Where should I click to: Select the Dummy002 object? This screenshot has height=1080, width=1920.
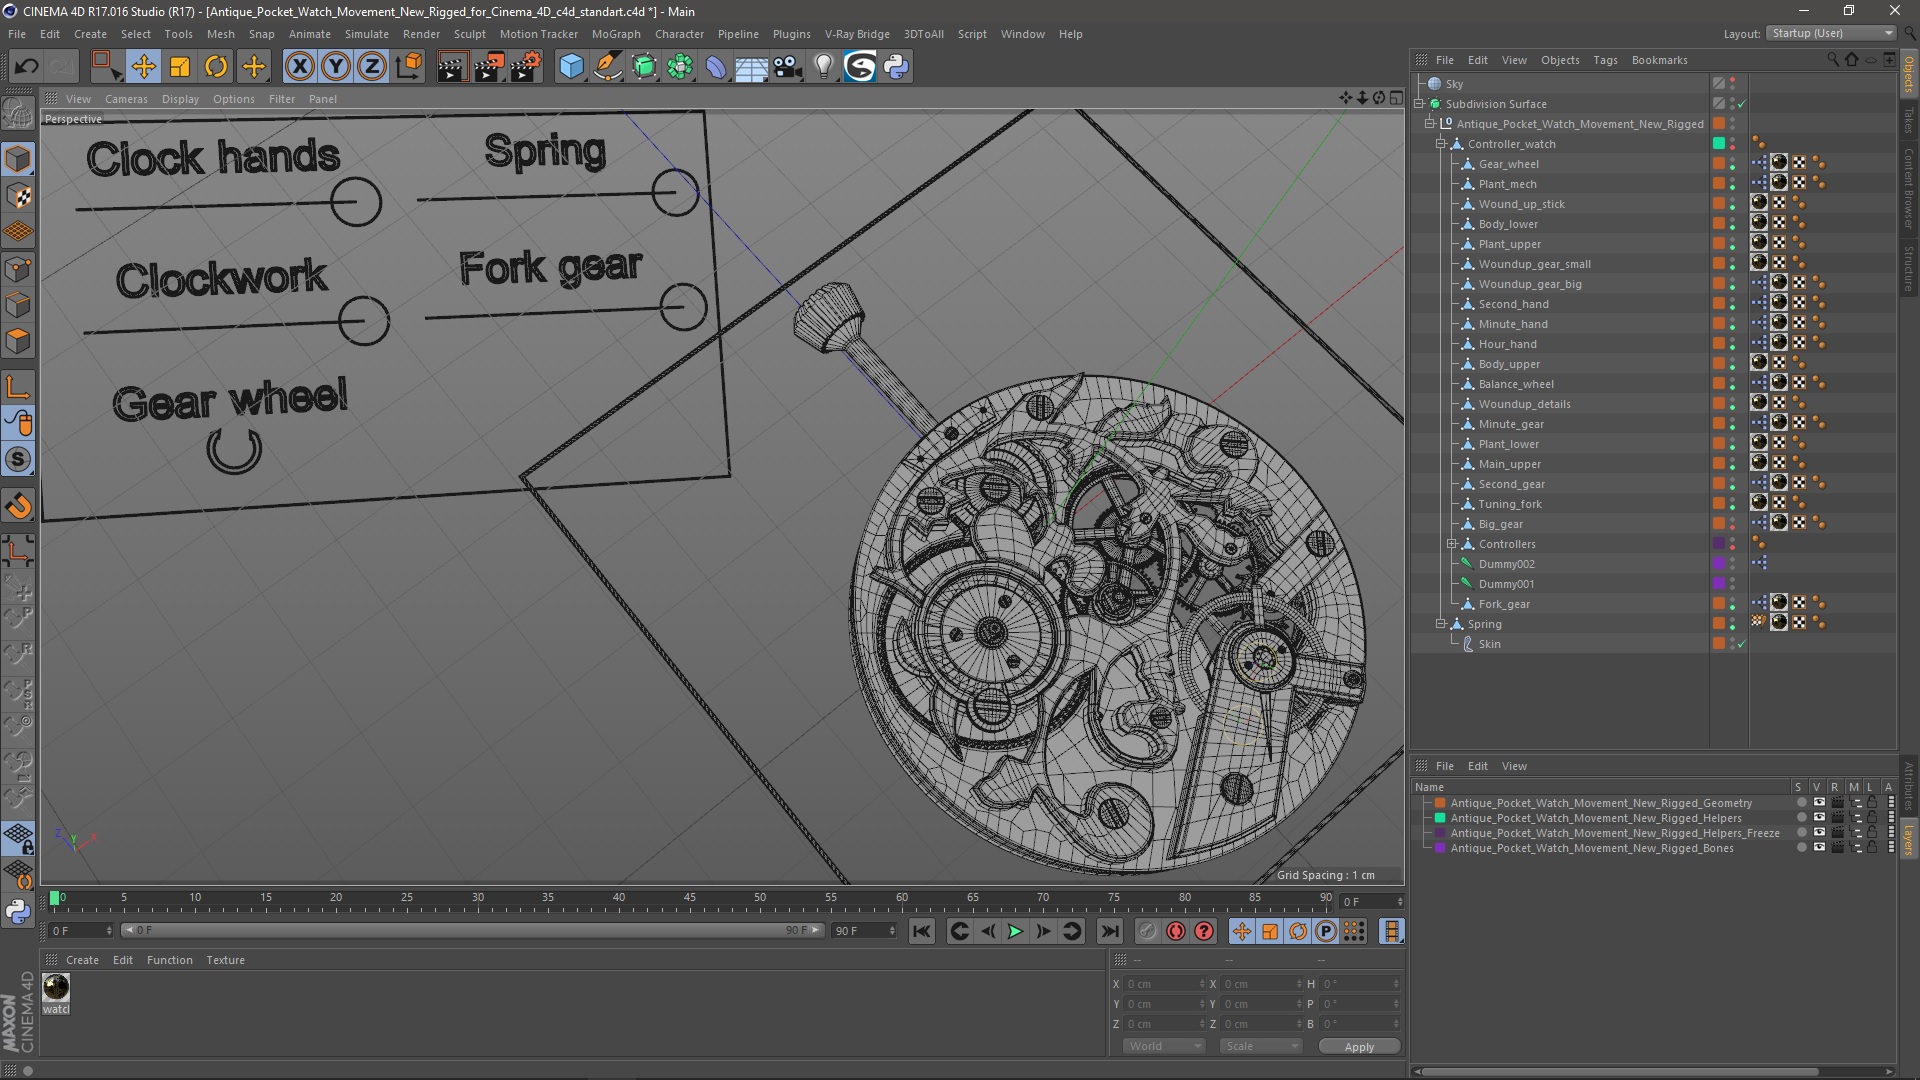[x=1506, y=564]
